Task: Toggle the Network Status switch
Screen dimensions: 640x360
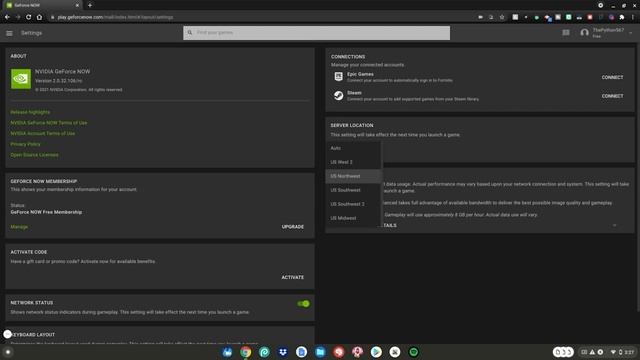Action: pyautogui.click(x=303, y=304)
